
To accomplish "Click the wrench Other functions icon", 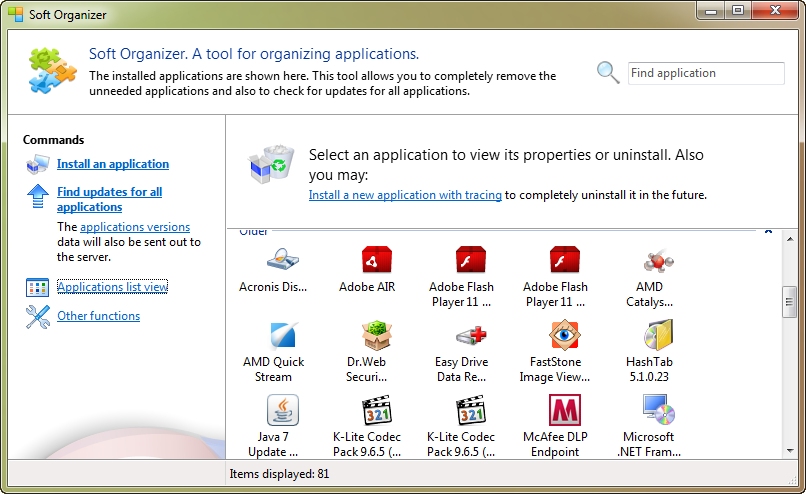I will point(38,317).
